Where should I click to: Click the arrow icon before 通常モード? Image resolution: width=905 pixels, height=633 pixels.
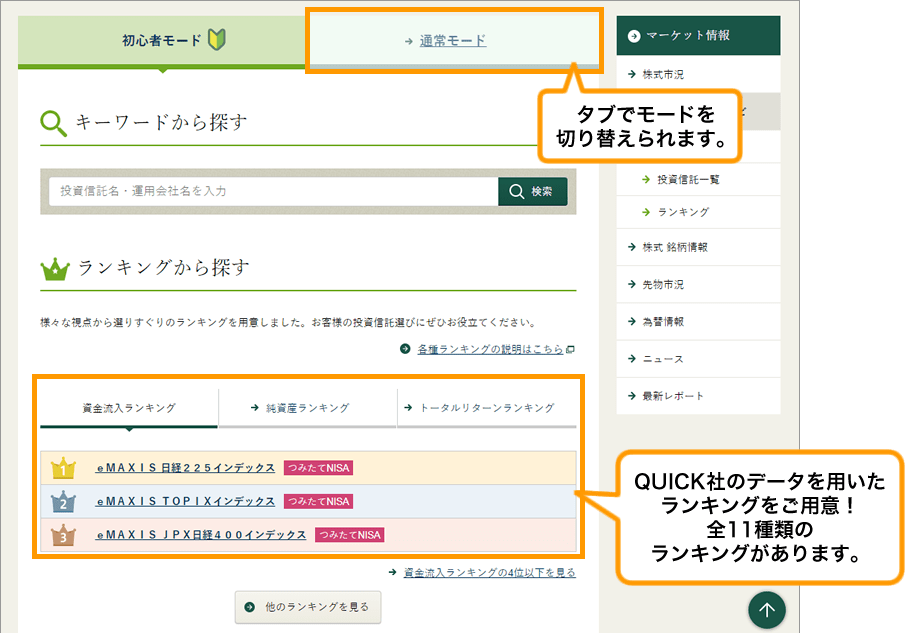tap(409, 42)
